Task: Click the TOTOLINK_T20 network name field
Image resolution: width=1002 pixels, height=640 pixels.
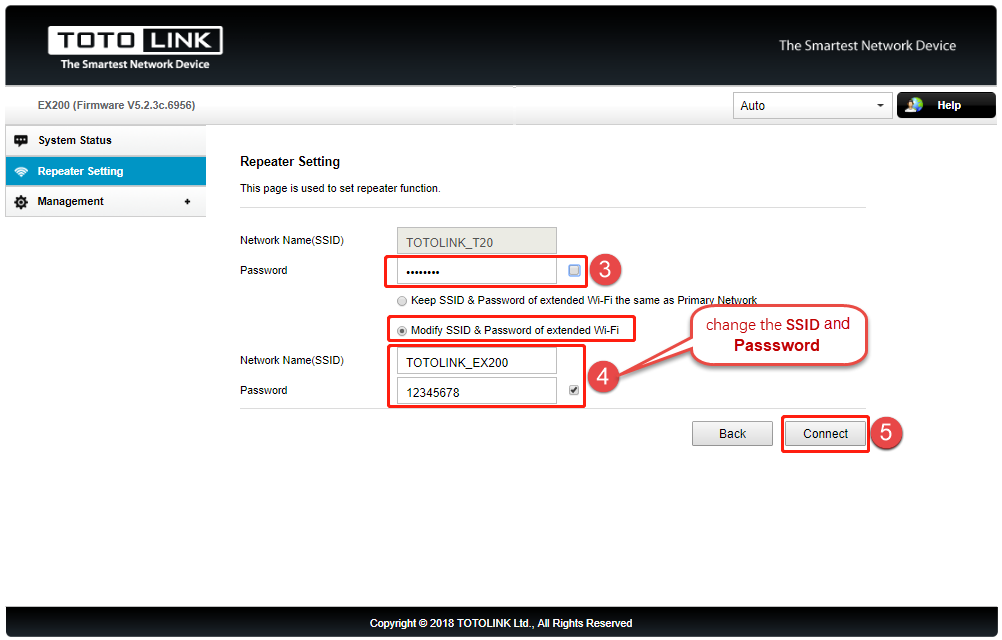Action: tap(477, 241)
